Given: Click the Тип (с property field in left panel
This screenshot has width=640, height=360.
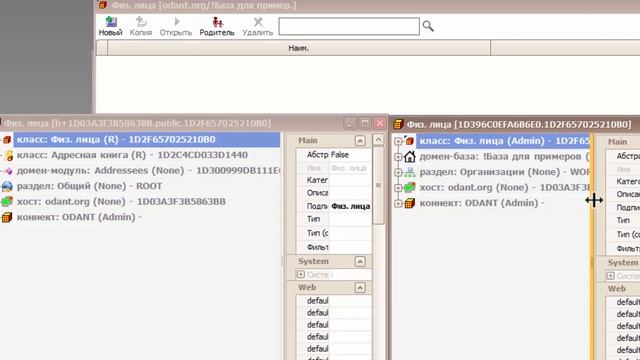Looking at the screenshot, I should (x=350, y=233).
